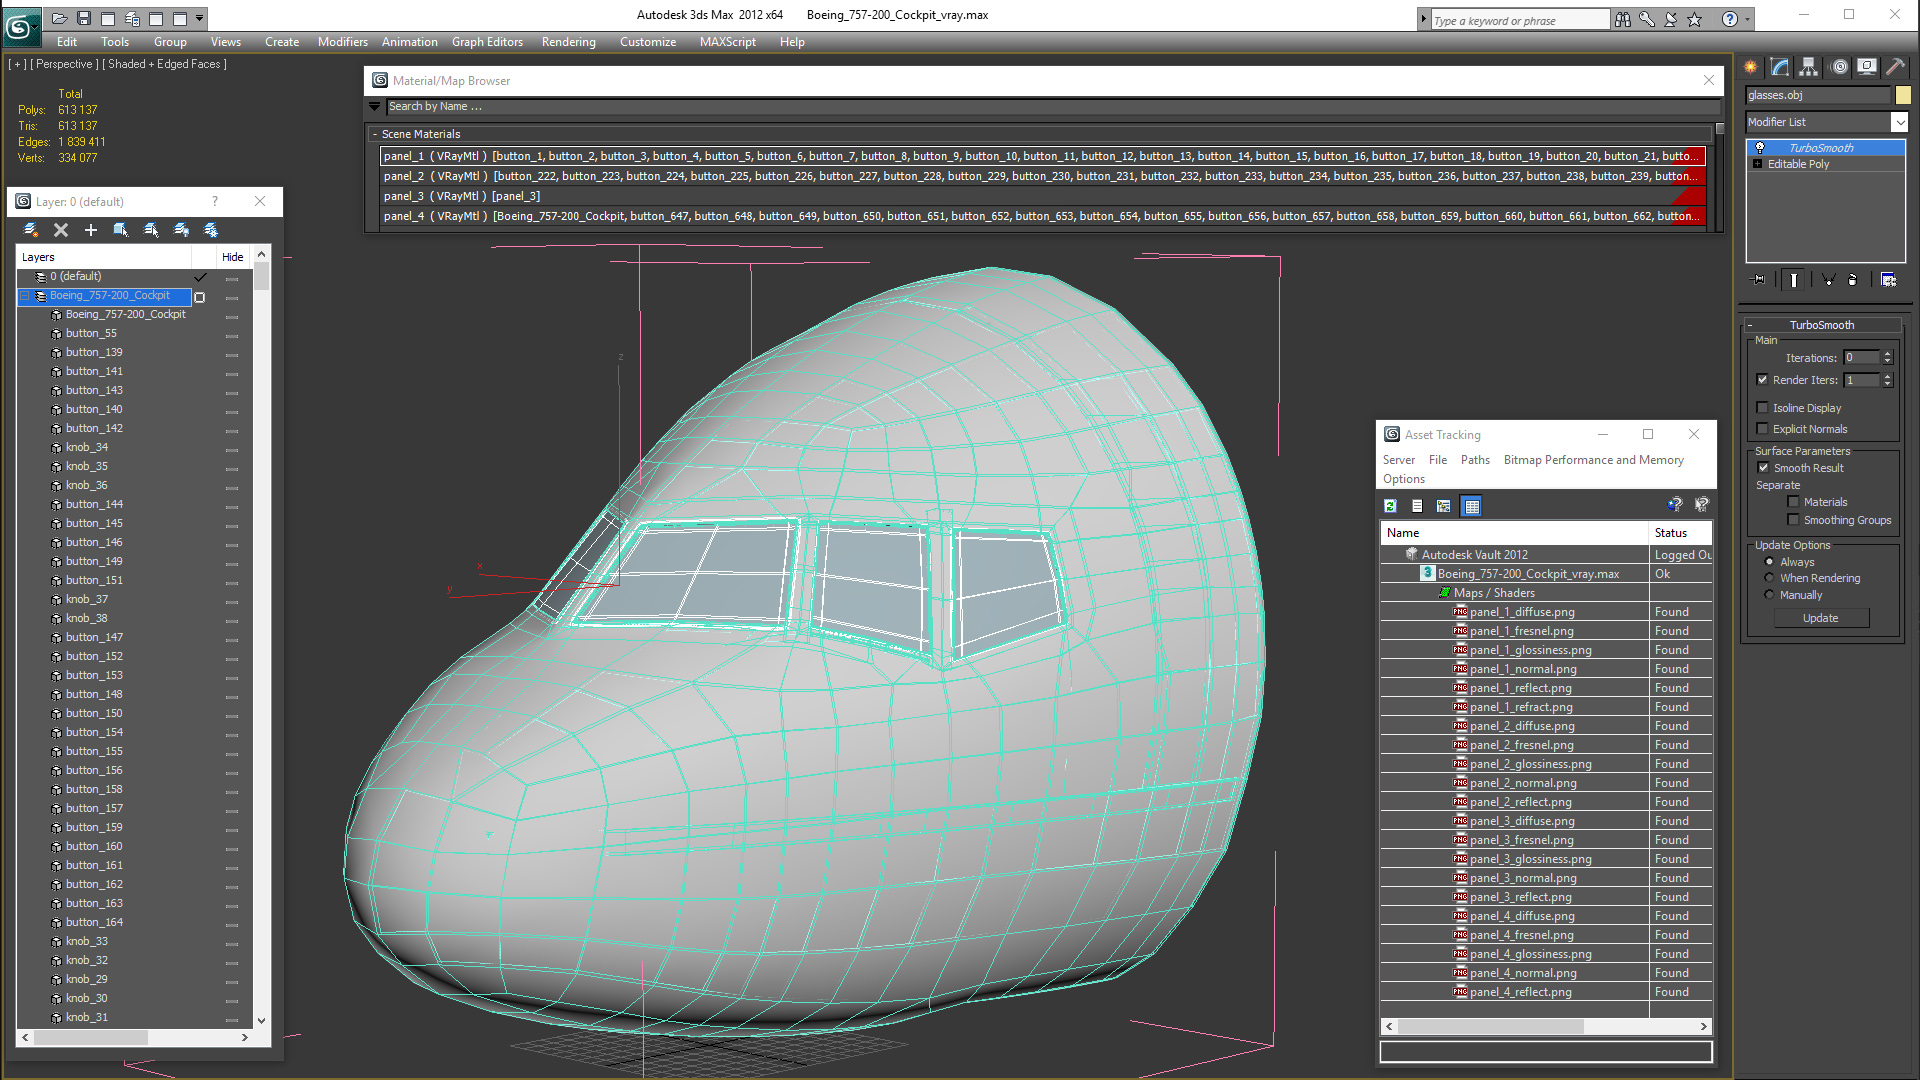The image size is (1920, 1080).
Task: Click the Save File floppy icon
Action: 84,18
